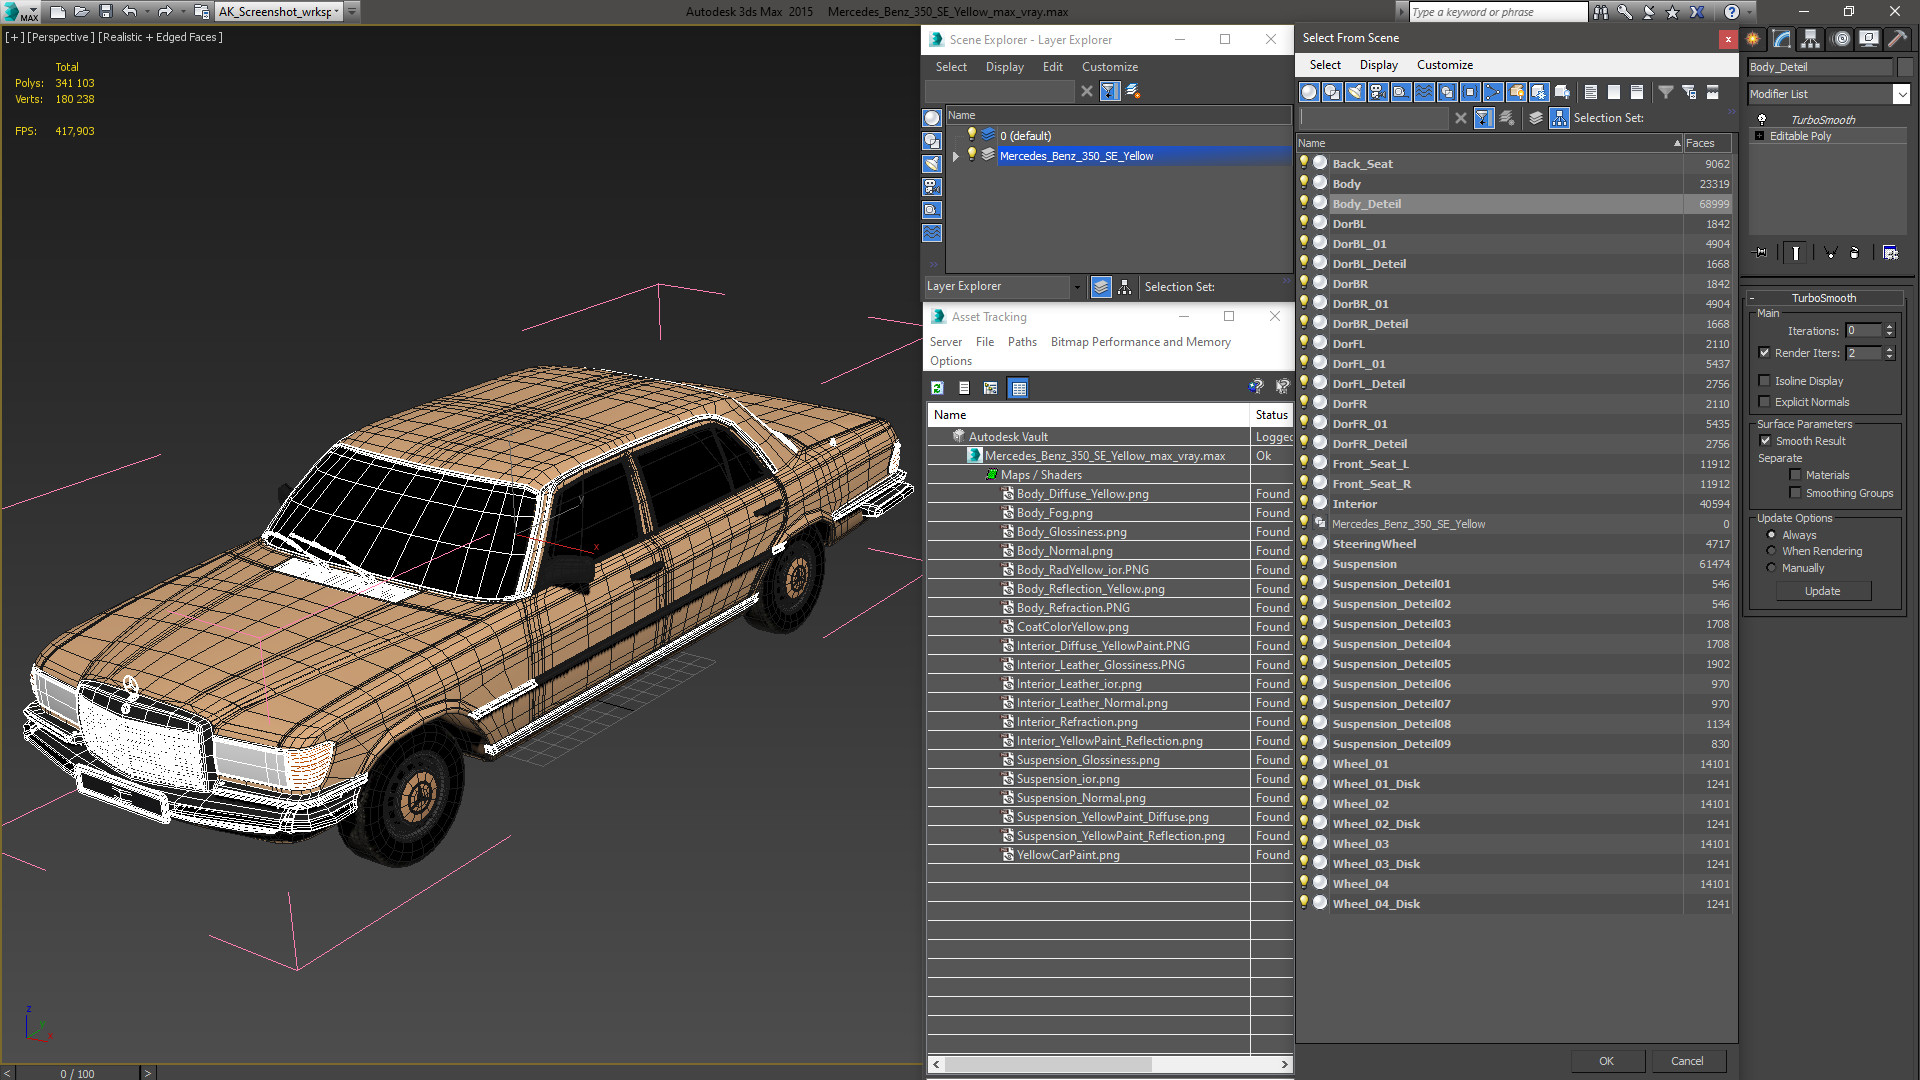
Task: Select Manually update option
Action: [x=1771, y=568]
